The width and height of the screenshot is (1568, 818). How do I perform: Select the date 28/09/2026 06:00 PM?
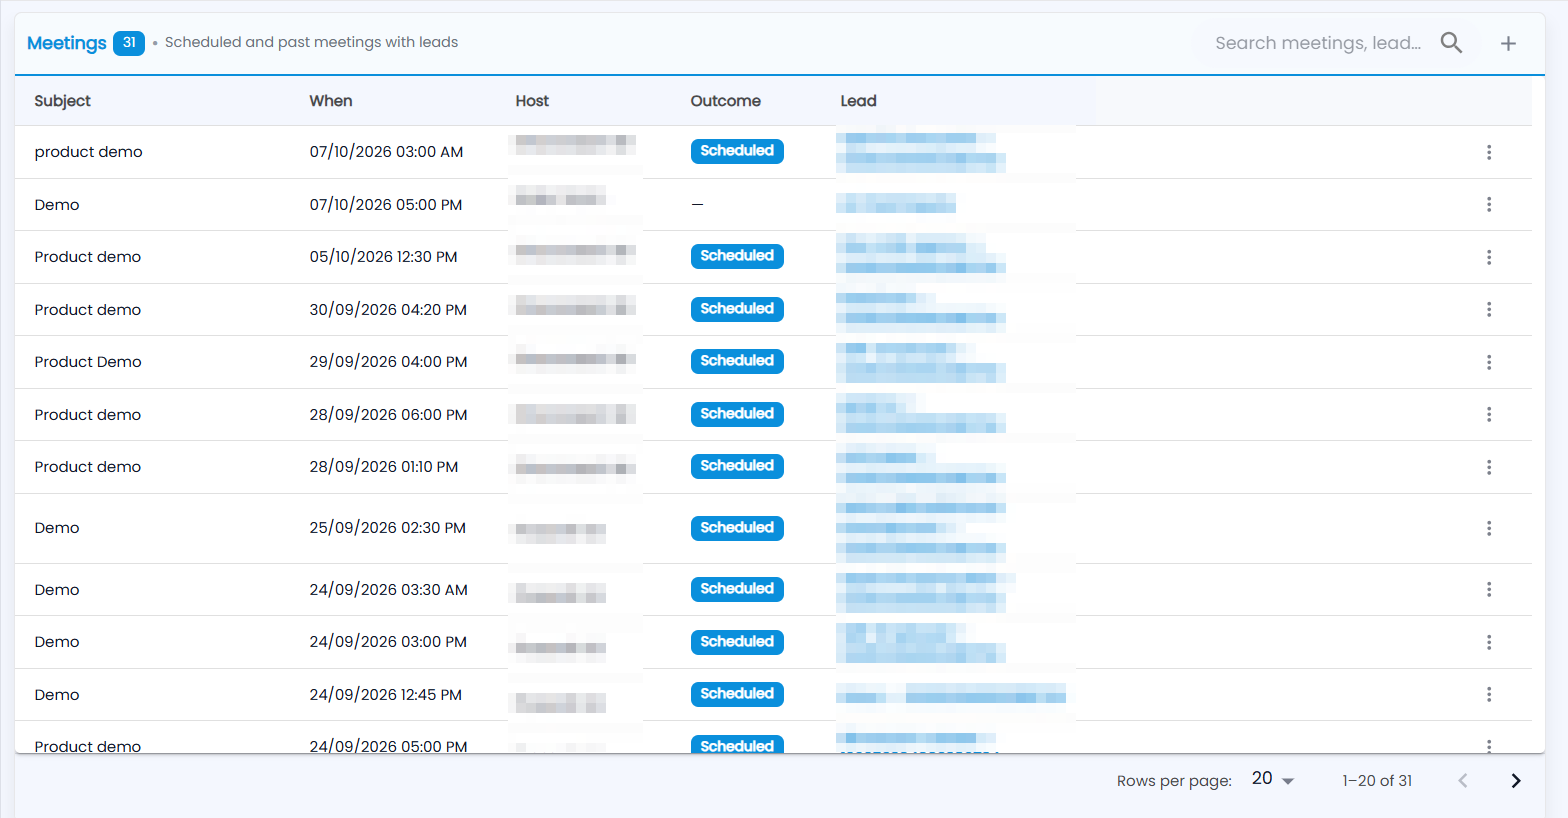tap(388, 415)
